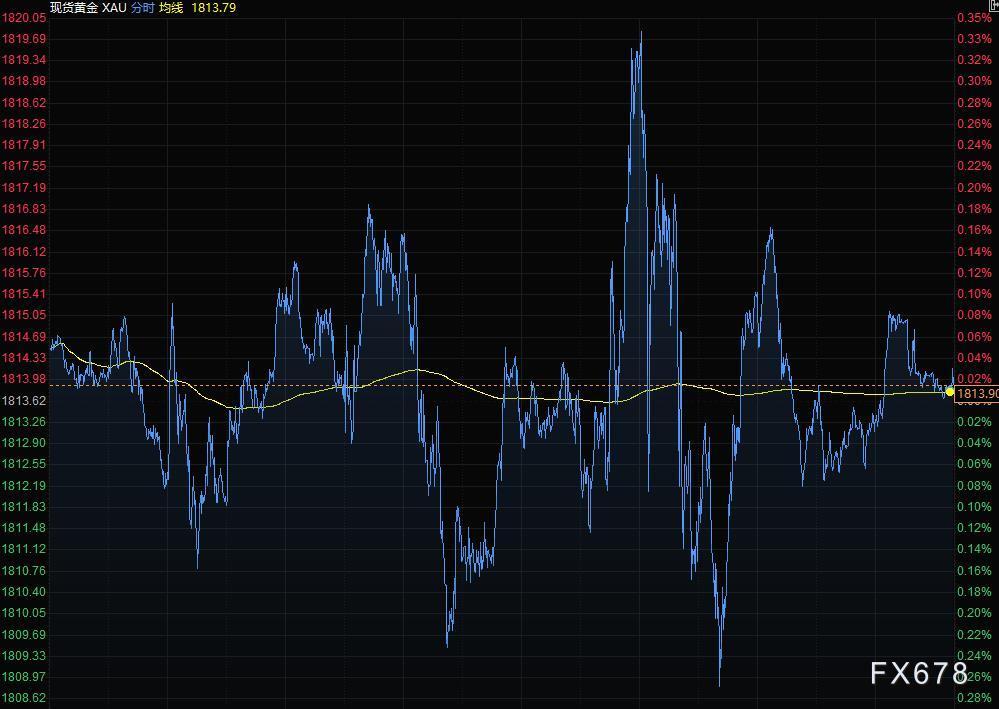Click the 0.35% percent axis label

975,18
